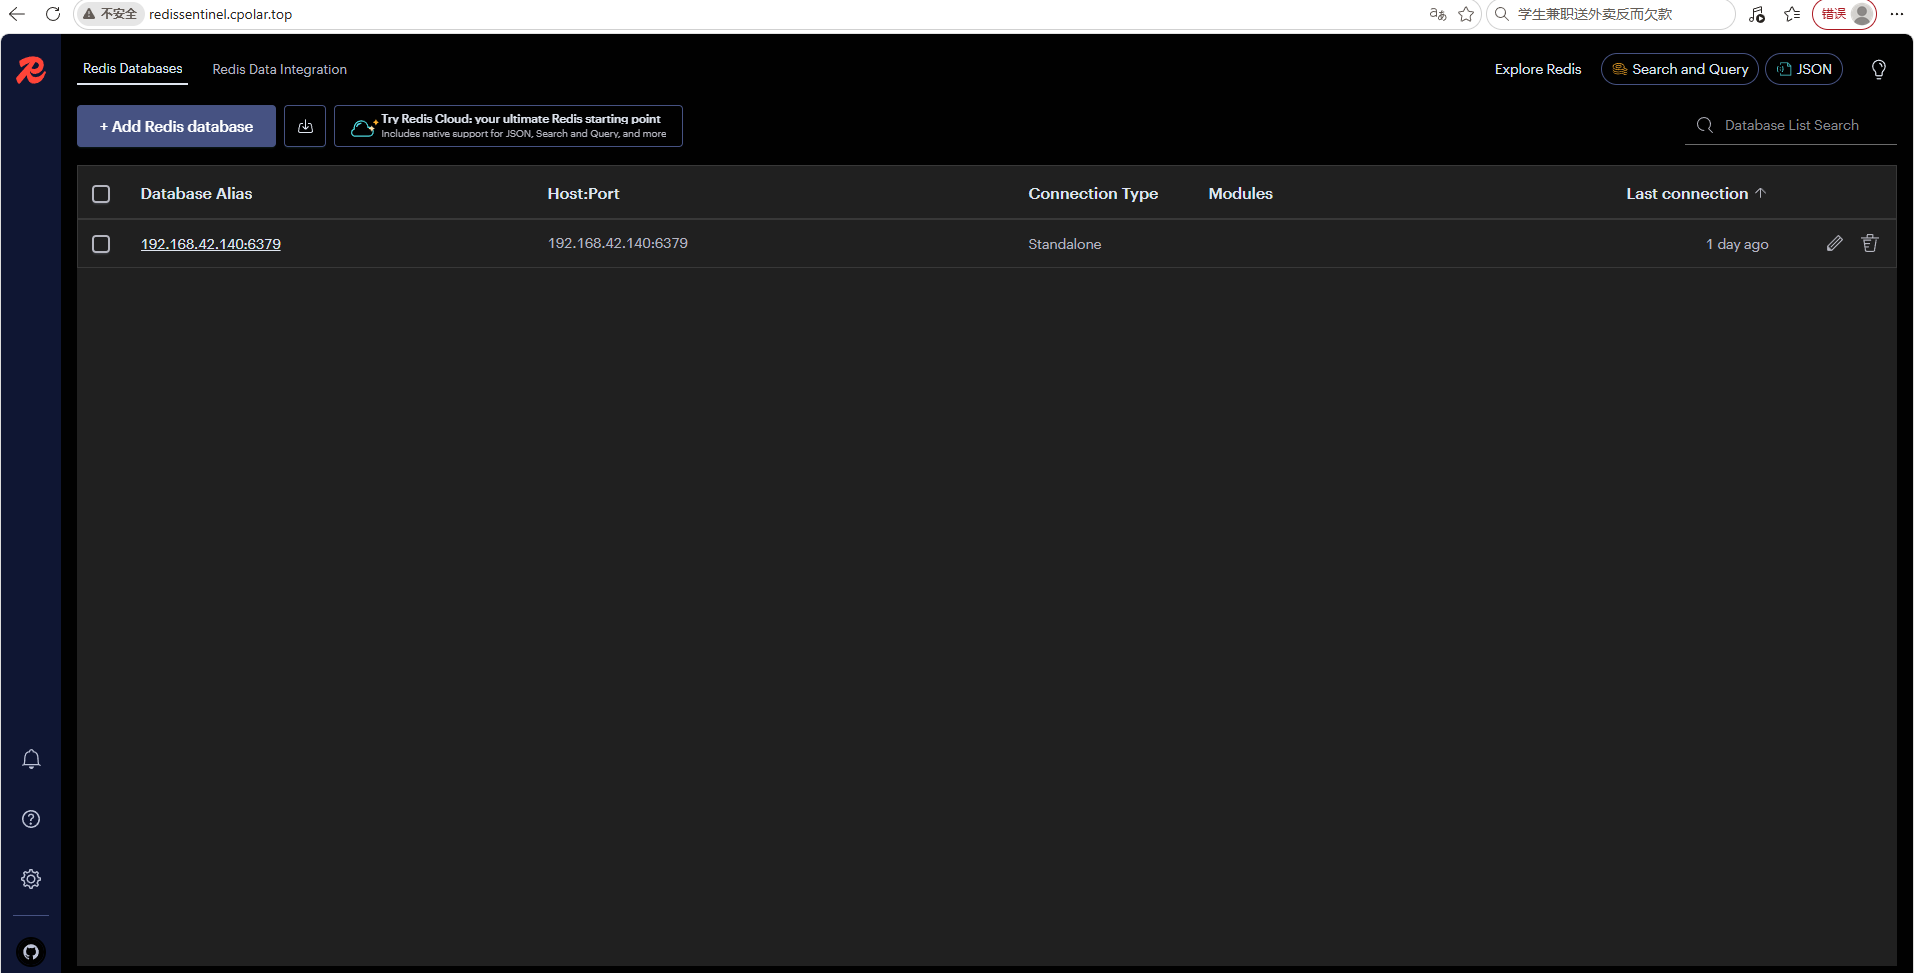Click the import database icon button
The image size is (1916, 973).
[x=305, y=126]
